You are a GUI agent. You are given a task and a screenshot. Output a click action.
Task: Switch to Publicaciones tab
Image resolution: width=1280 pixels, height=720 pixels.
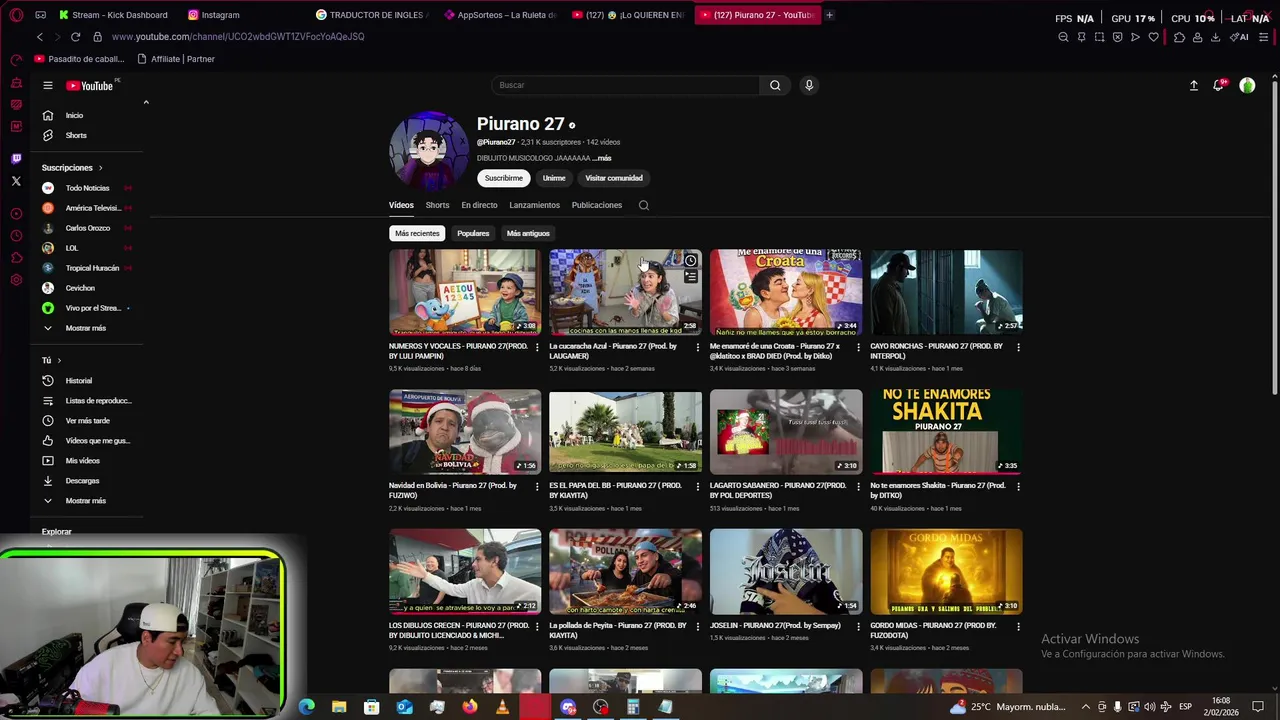pyautogui.click(x=597, y=205)
